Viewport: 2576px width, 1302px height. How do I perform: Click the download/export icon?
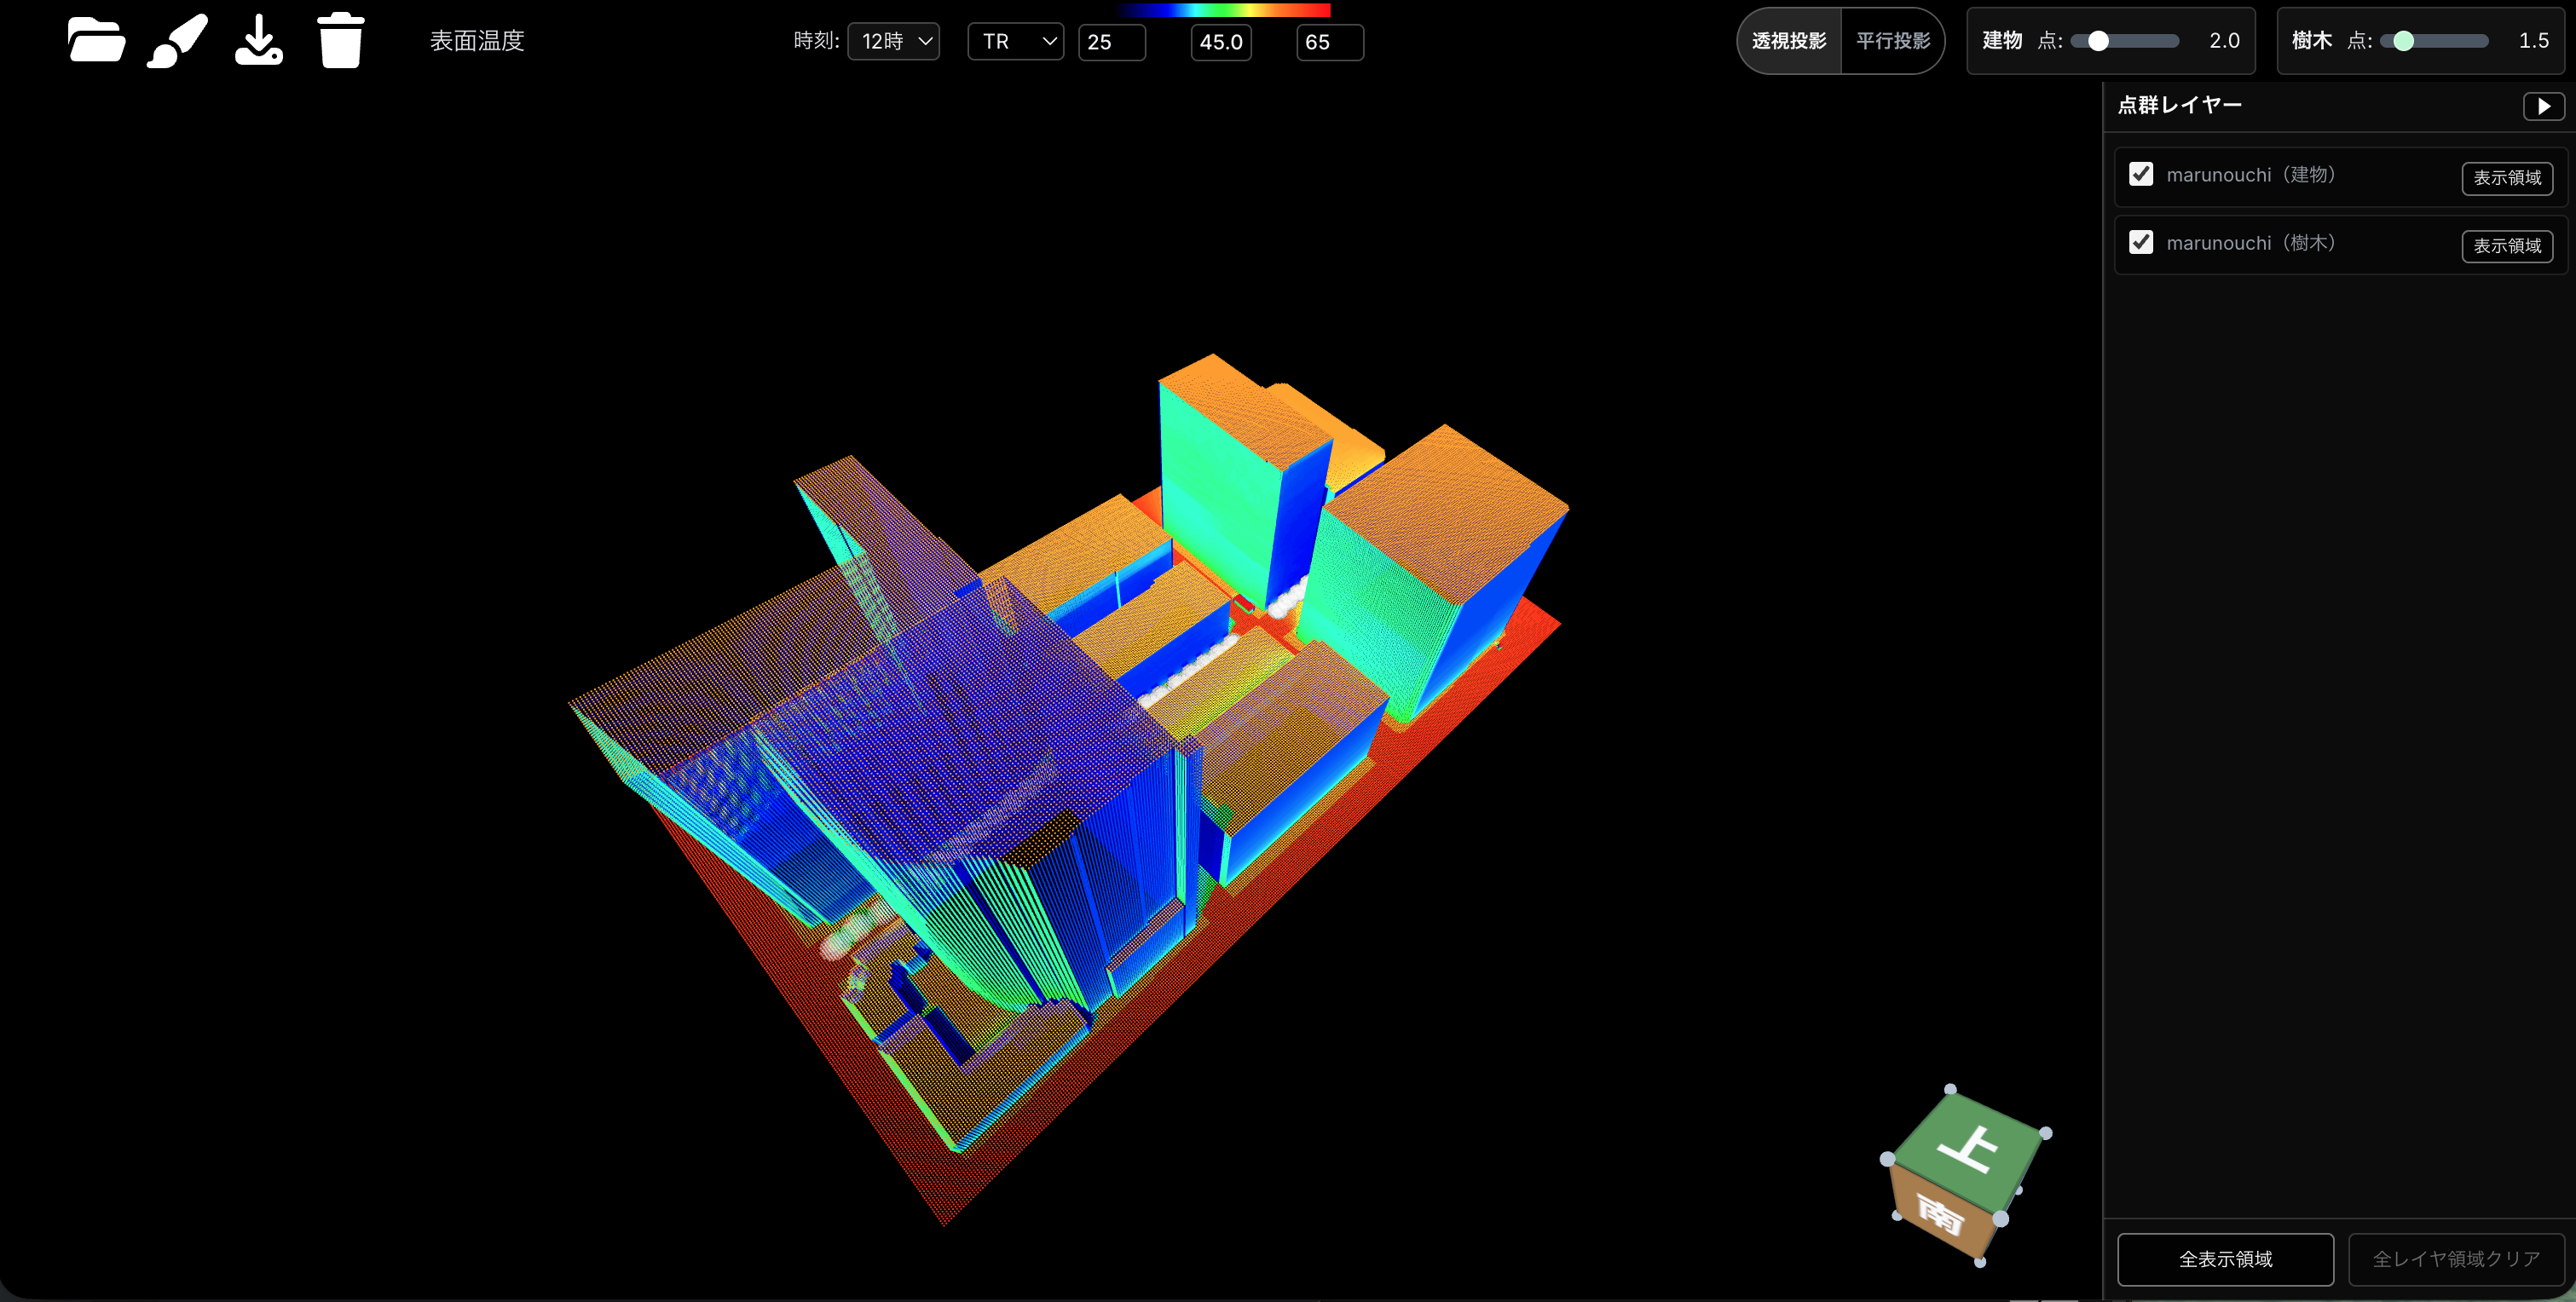coord(259,41)
